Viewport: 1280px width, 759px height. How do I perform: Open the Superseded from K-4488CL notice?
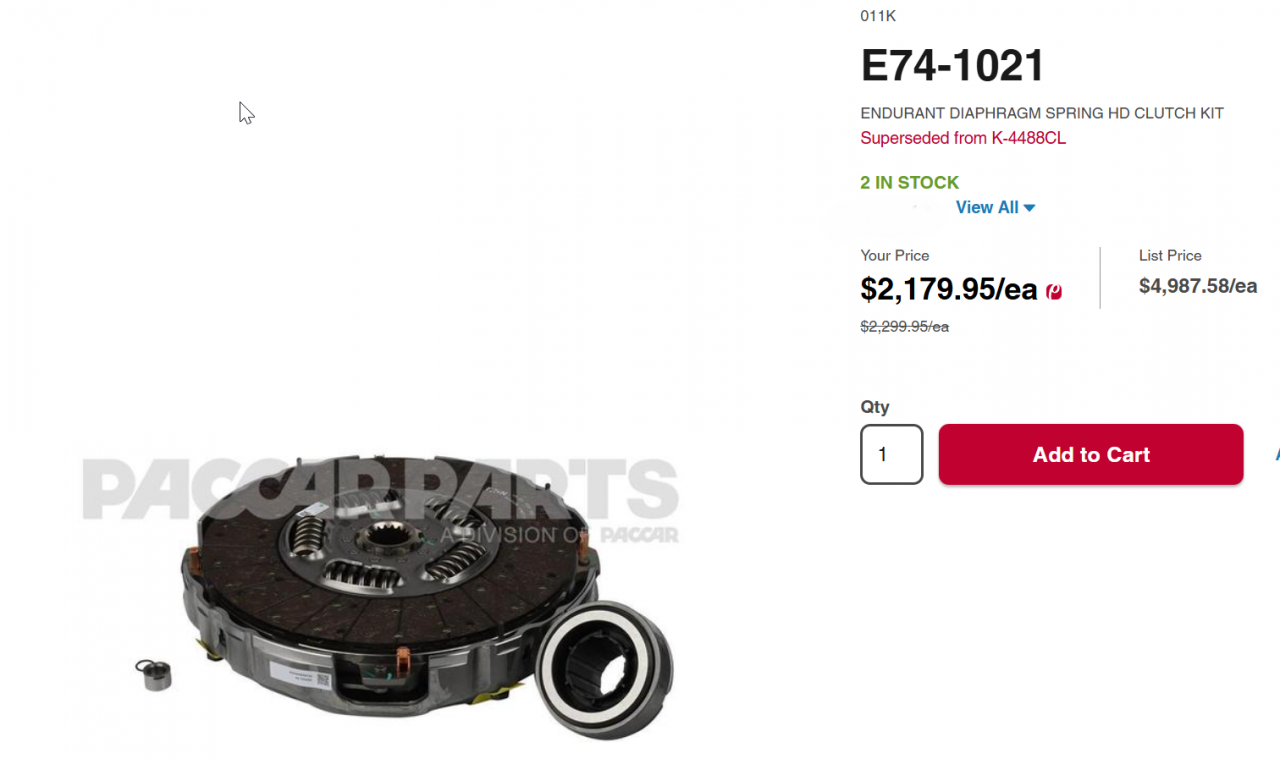coord(963,138)
